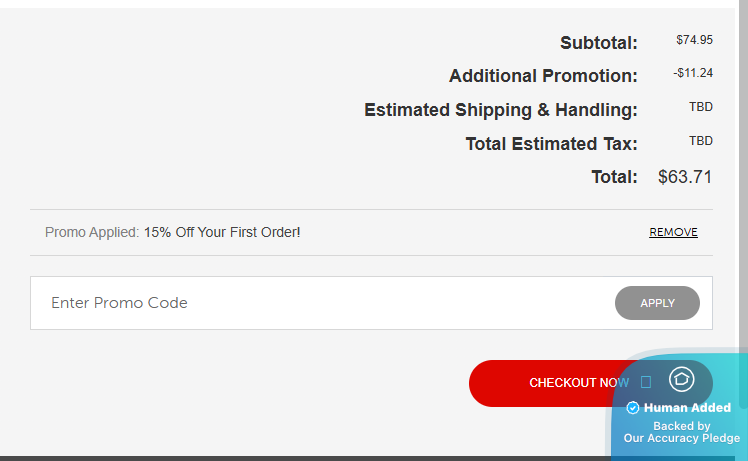Focus the Enter Promo Code field
The image size is (748, 461).
(x=322, y=303)
